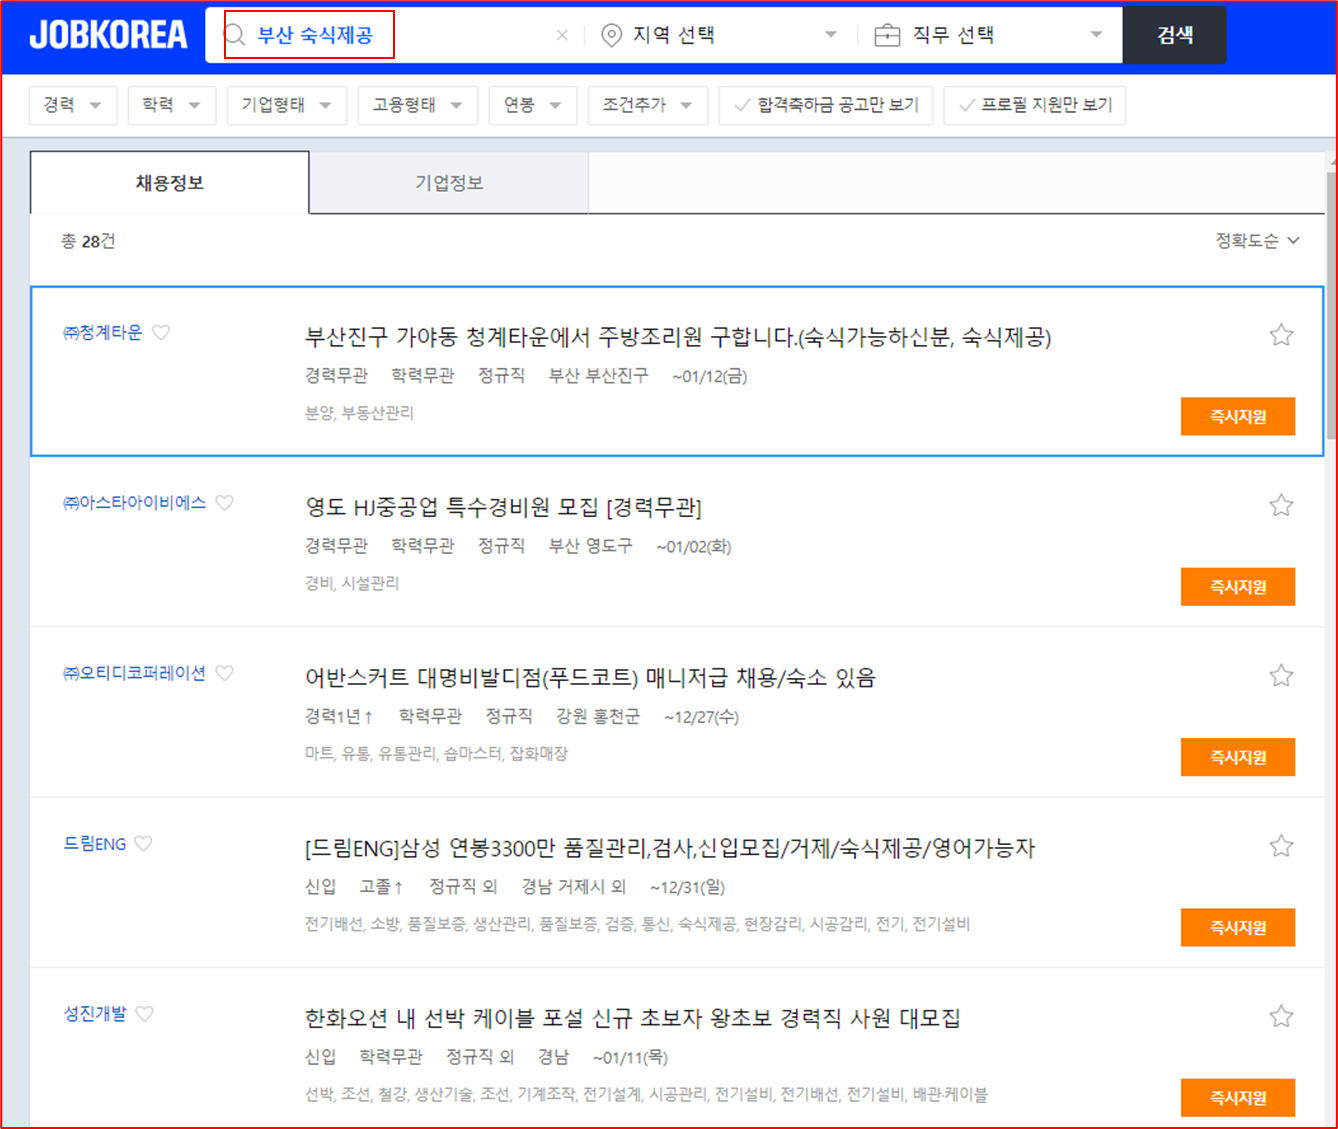Click 즉시지원 for the 영도 HJ중공업 posting
The width and height of the screenshot is (1338, 1129).
point(1238,587)
